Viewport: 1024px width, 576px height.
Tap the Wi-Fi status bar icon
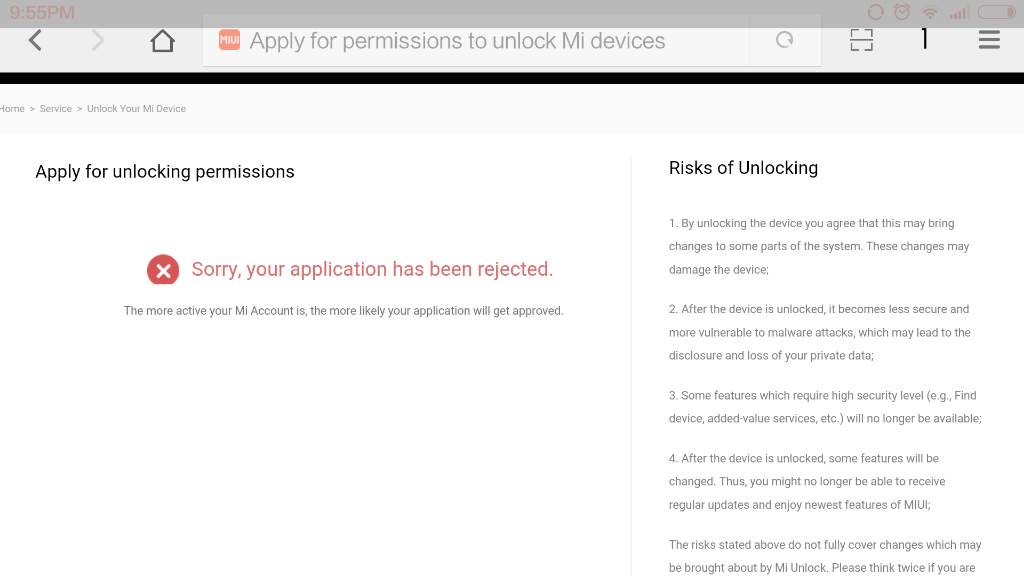click(930, 12)
